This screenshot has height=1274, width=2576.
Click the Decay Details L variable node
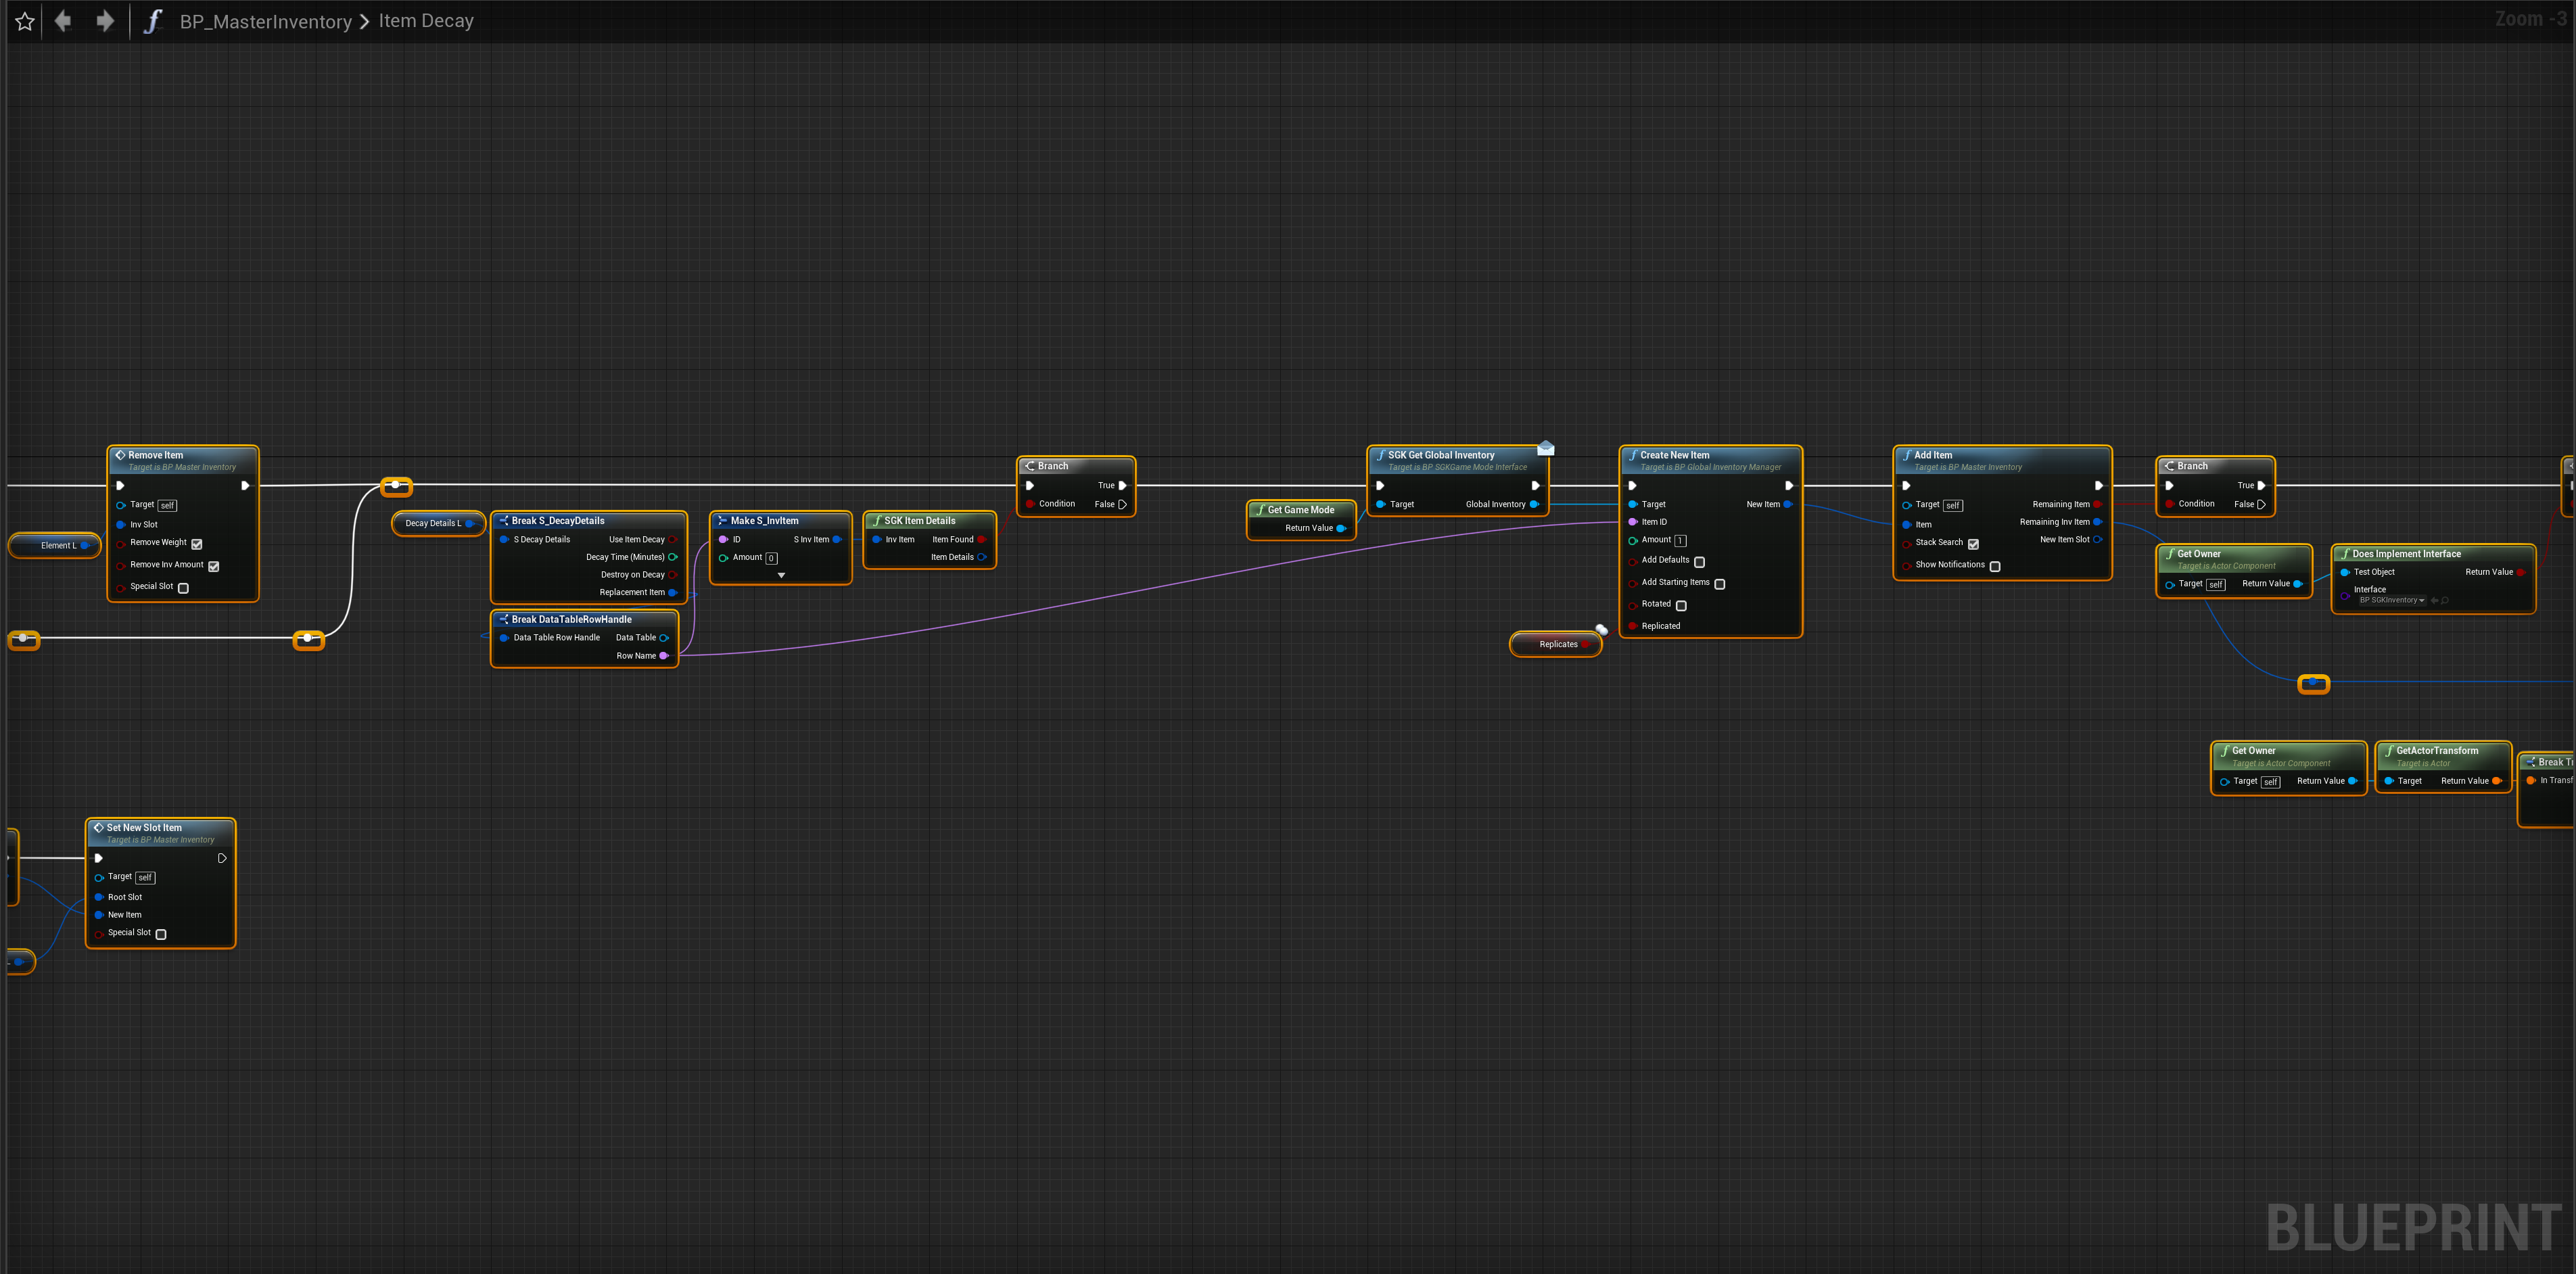click(434, 524)
